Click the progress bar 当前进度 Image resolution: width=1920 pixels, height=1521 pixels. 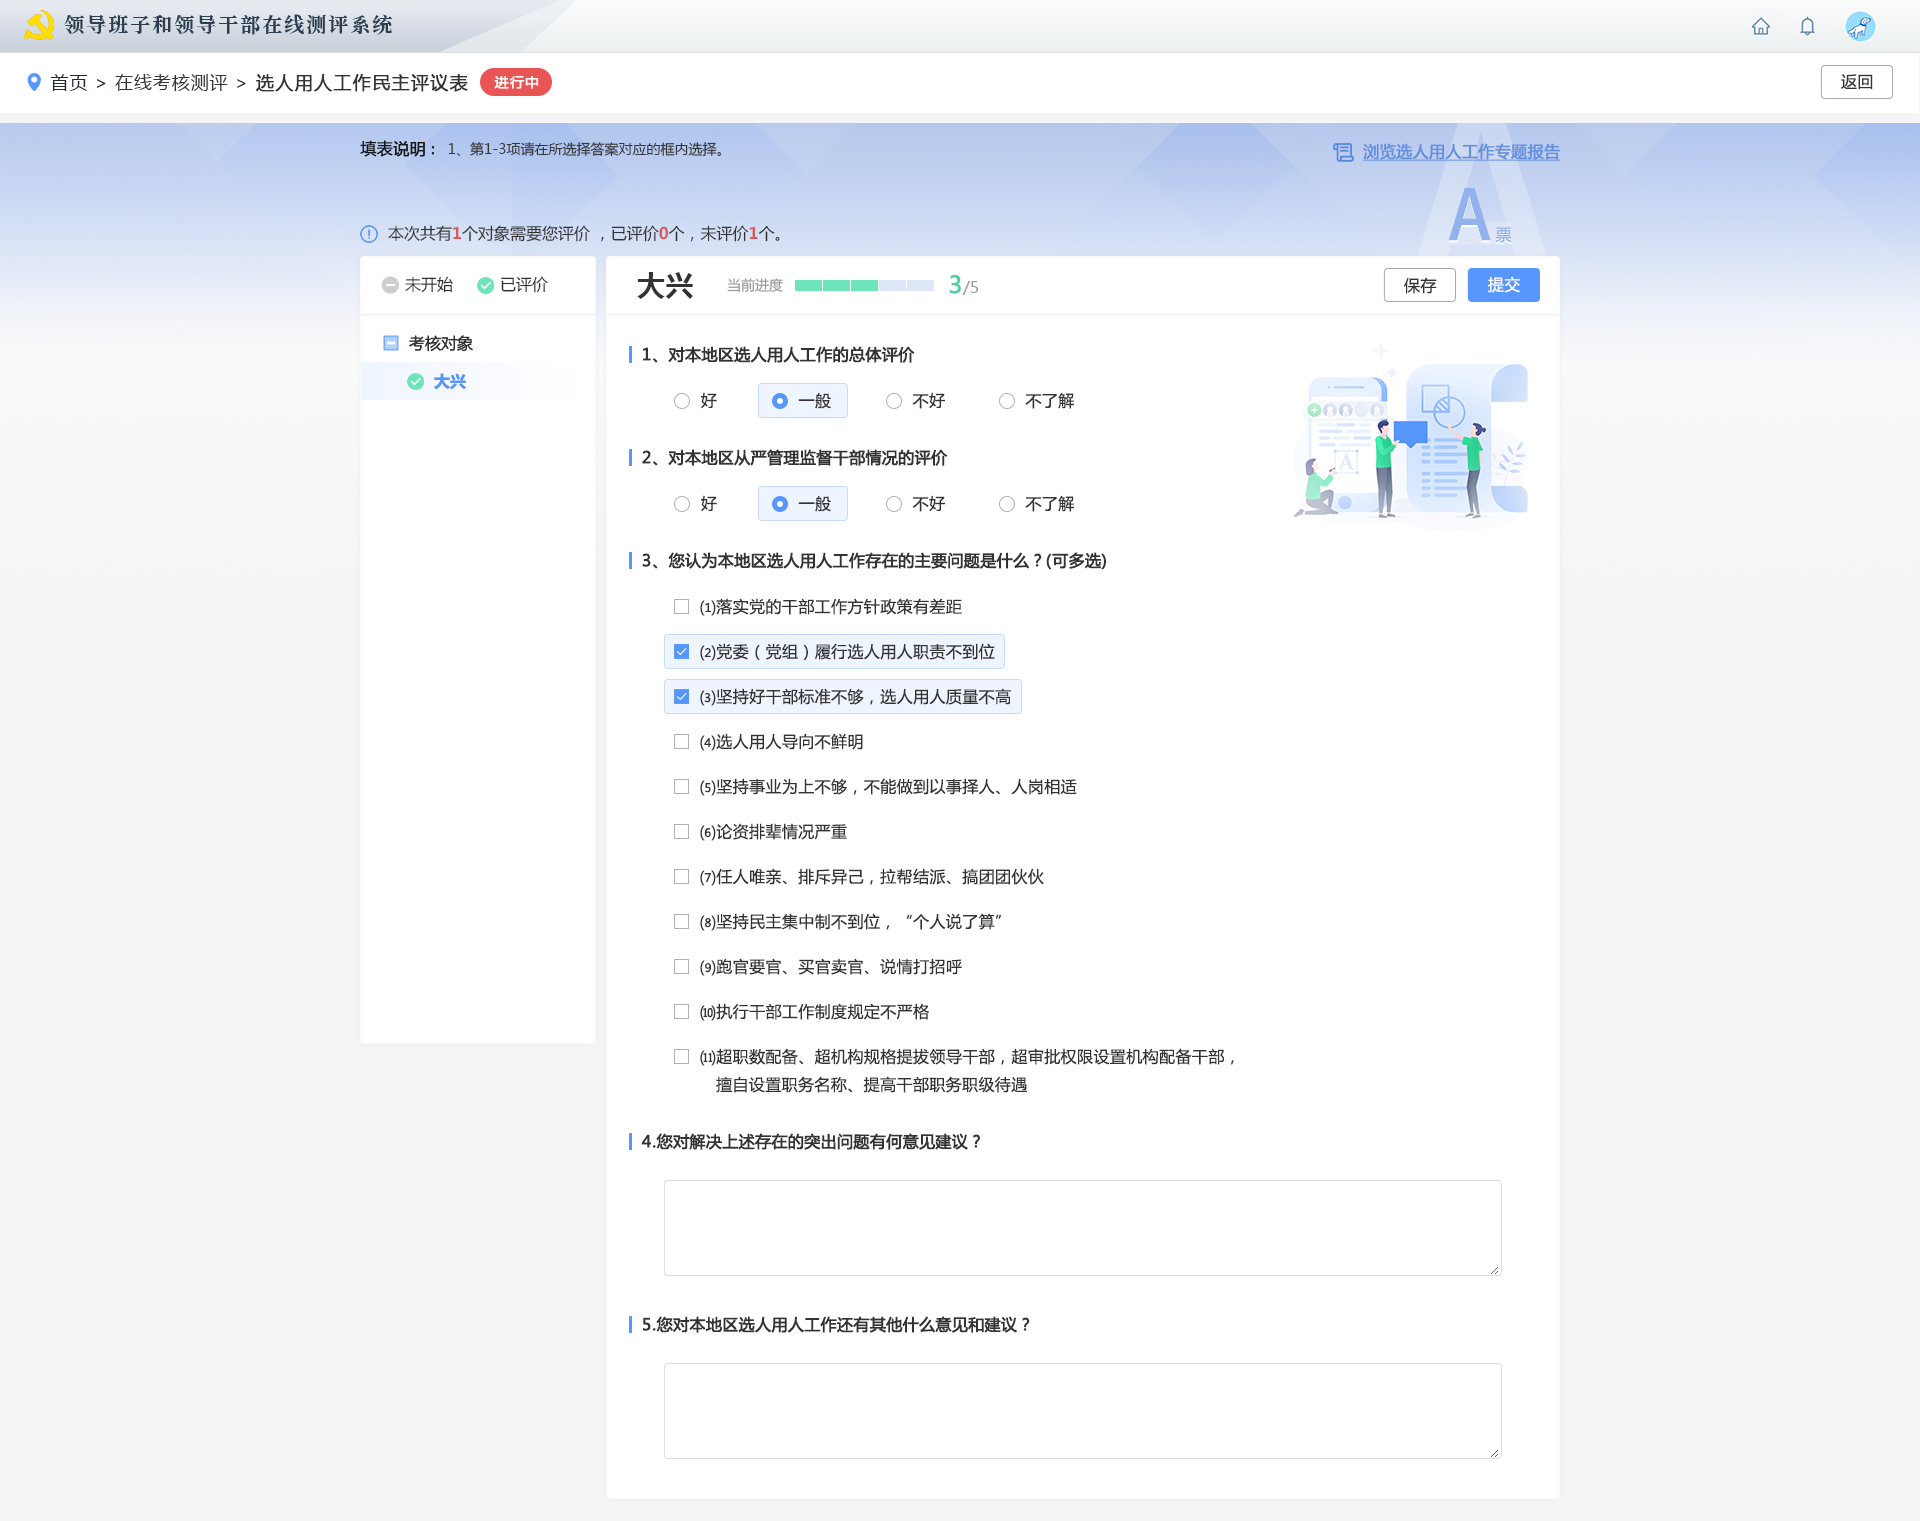click(864, 285)
